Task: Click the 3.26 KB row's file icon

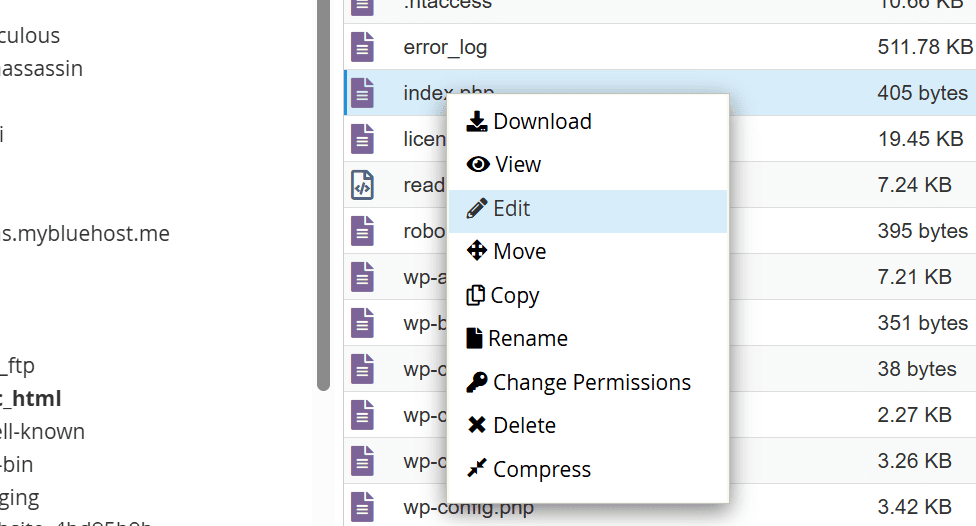Action: (x=362, y=461)
